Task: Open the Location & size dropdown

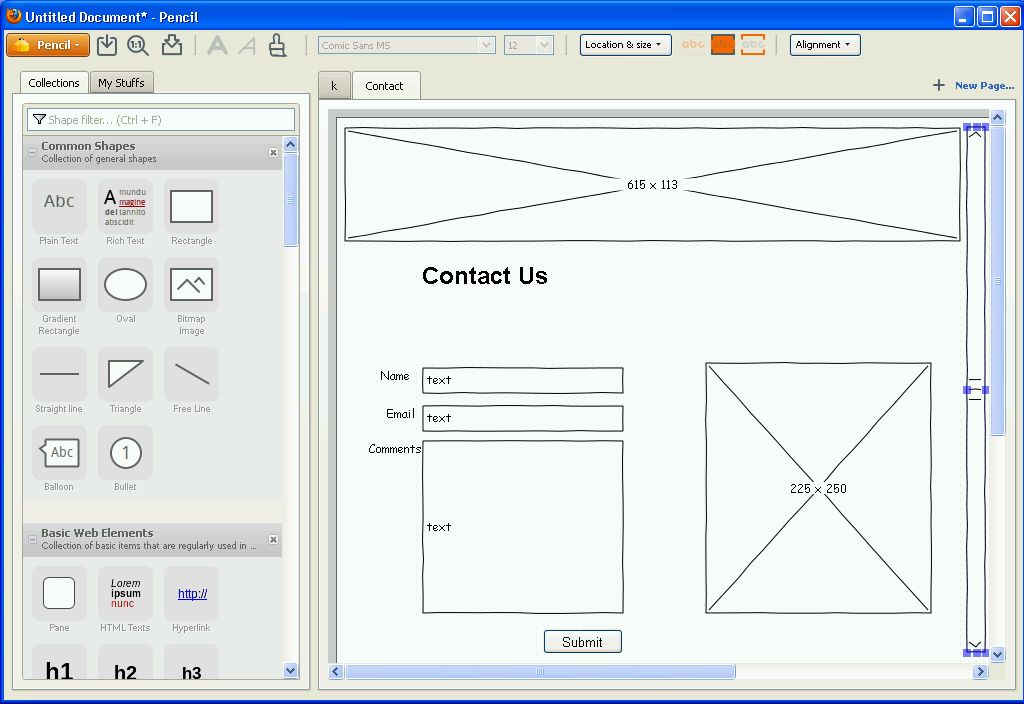Action: (x=625, y=44)
